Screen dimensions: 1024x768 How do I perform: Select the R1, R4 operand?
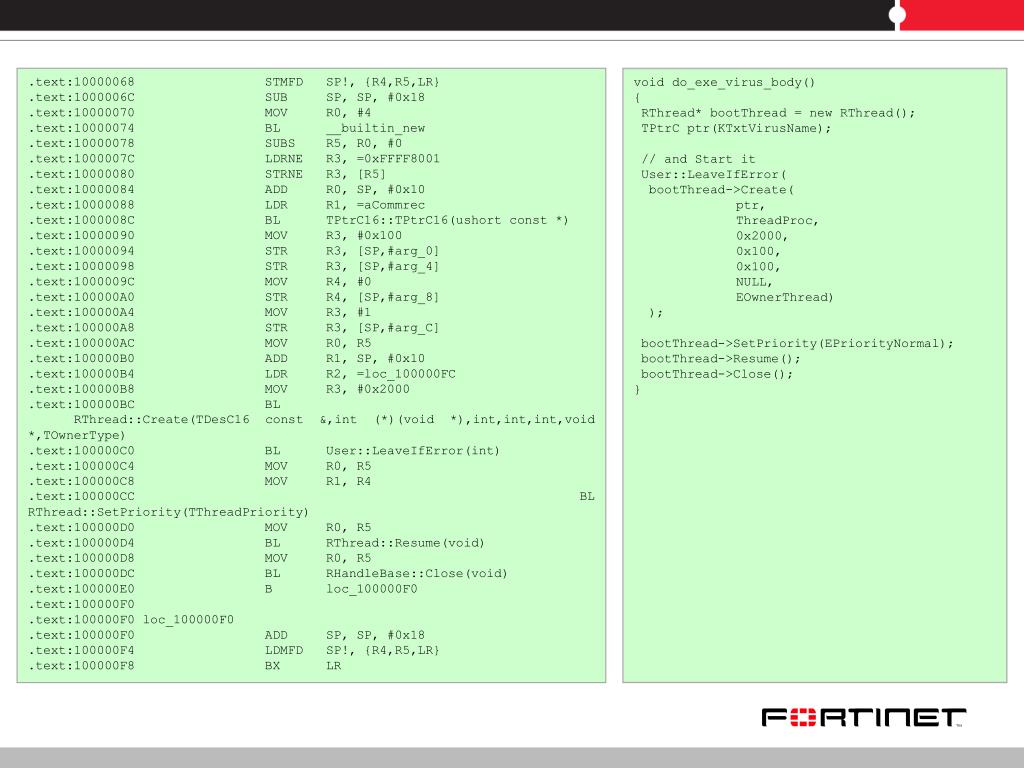click(349, 481)
